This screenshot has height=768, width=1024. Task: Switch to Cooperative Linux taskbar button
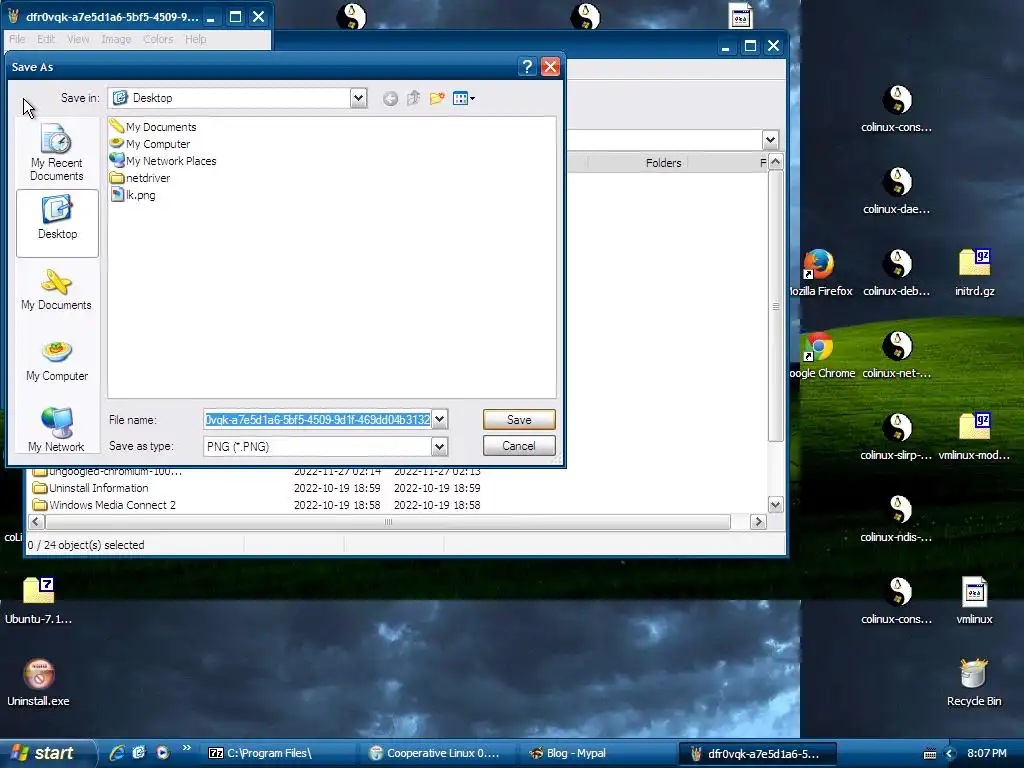pos(436,753)
